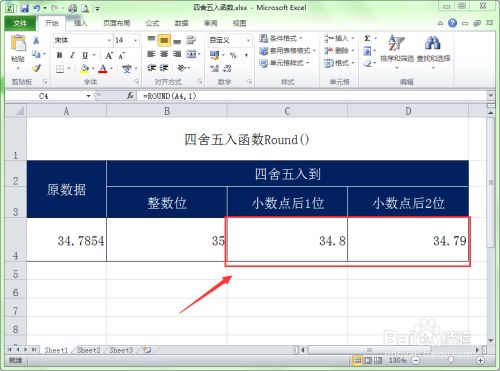
Task: Click the Wrap Text icon
Action: pos(191,40)
